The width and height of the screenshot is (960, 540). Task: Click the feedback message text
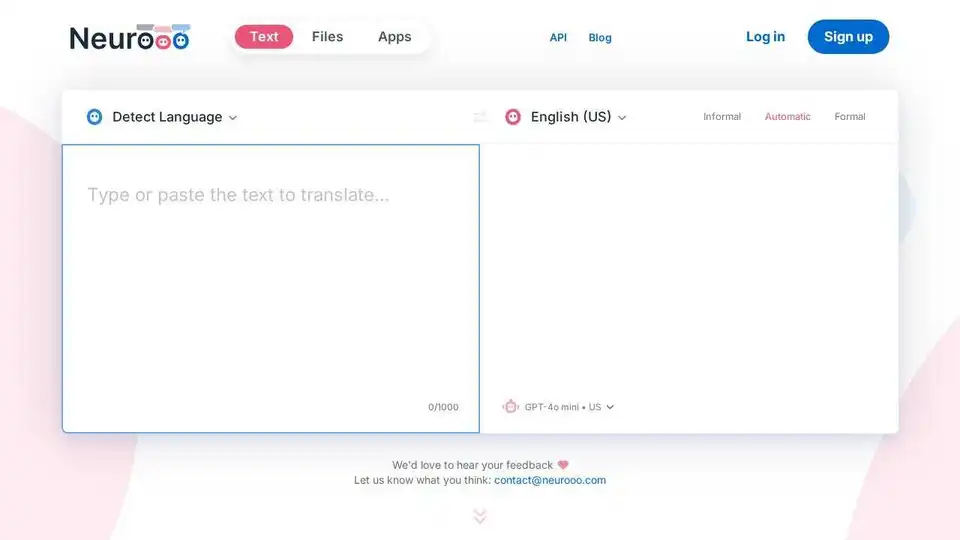pos(472,465)
